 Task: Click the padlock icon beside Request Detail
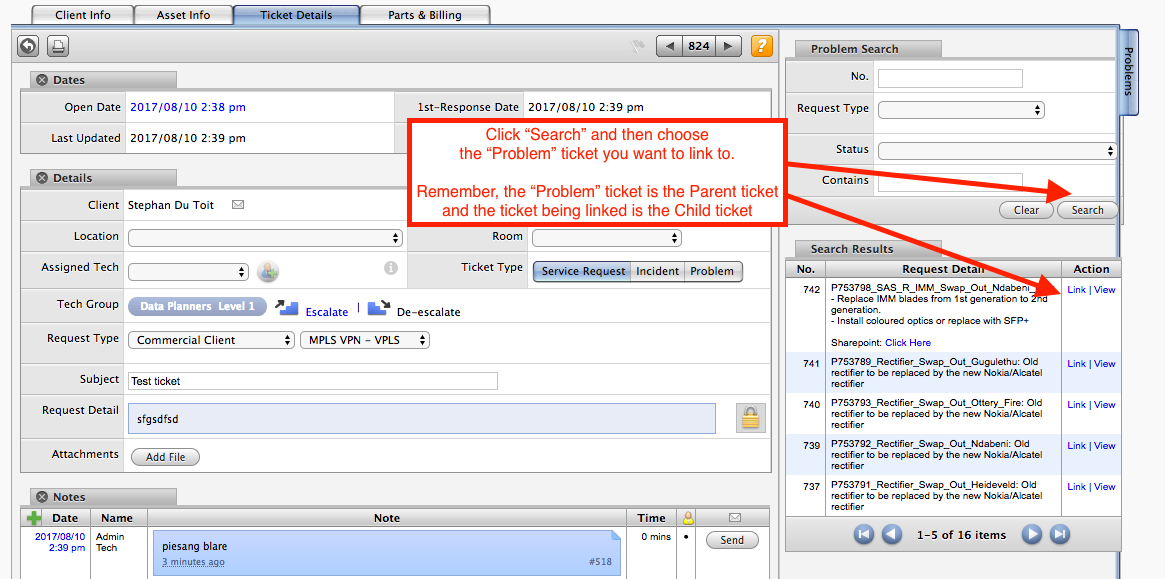[x=750, y=418]
